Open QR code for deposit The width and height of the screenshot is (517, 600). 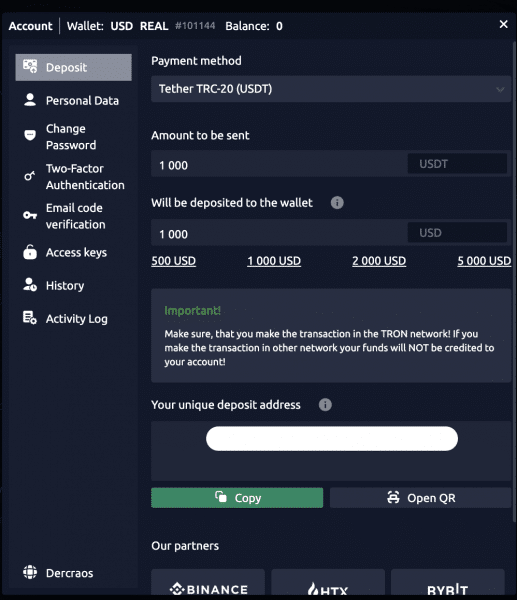coord(421,498)
